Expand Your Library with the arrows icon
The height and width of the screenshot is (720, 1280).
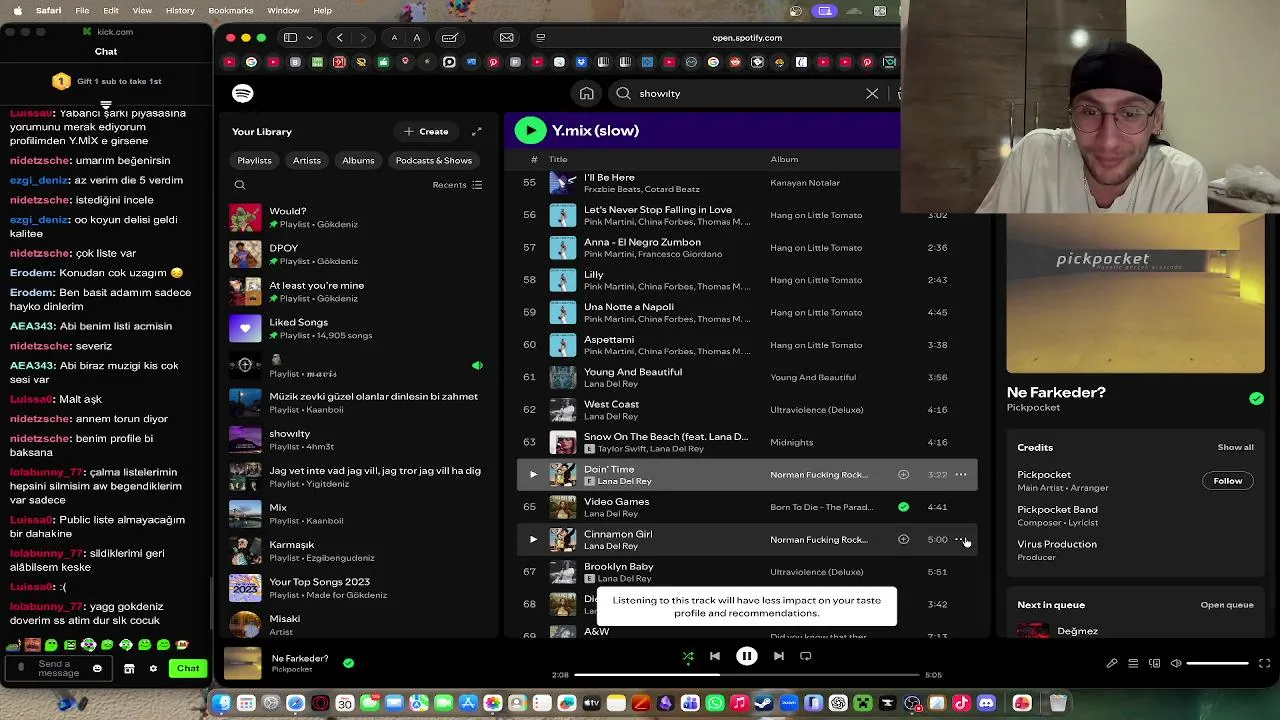(x=477, y=131)
